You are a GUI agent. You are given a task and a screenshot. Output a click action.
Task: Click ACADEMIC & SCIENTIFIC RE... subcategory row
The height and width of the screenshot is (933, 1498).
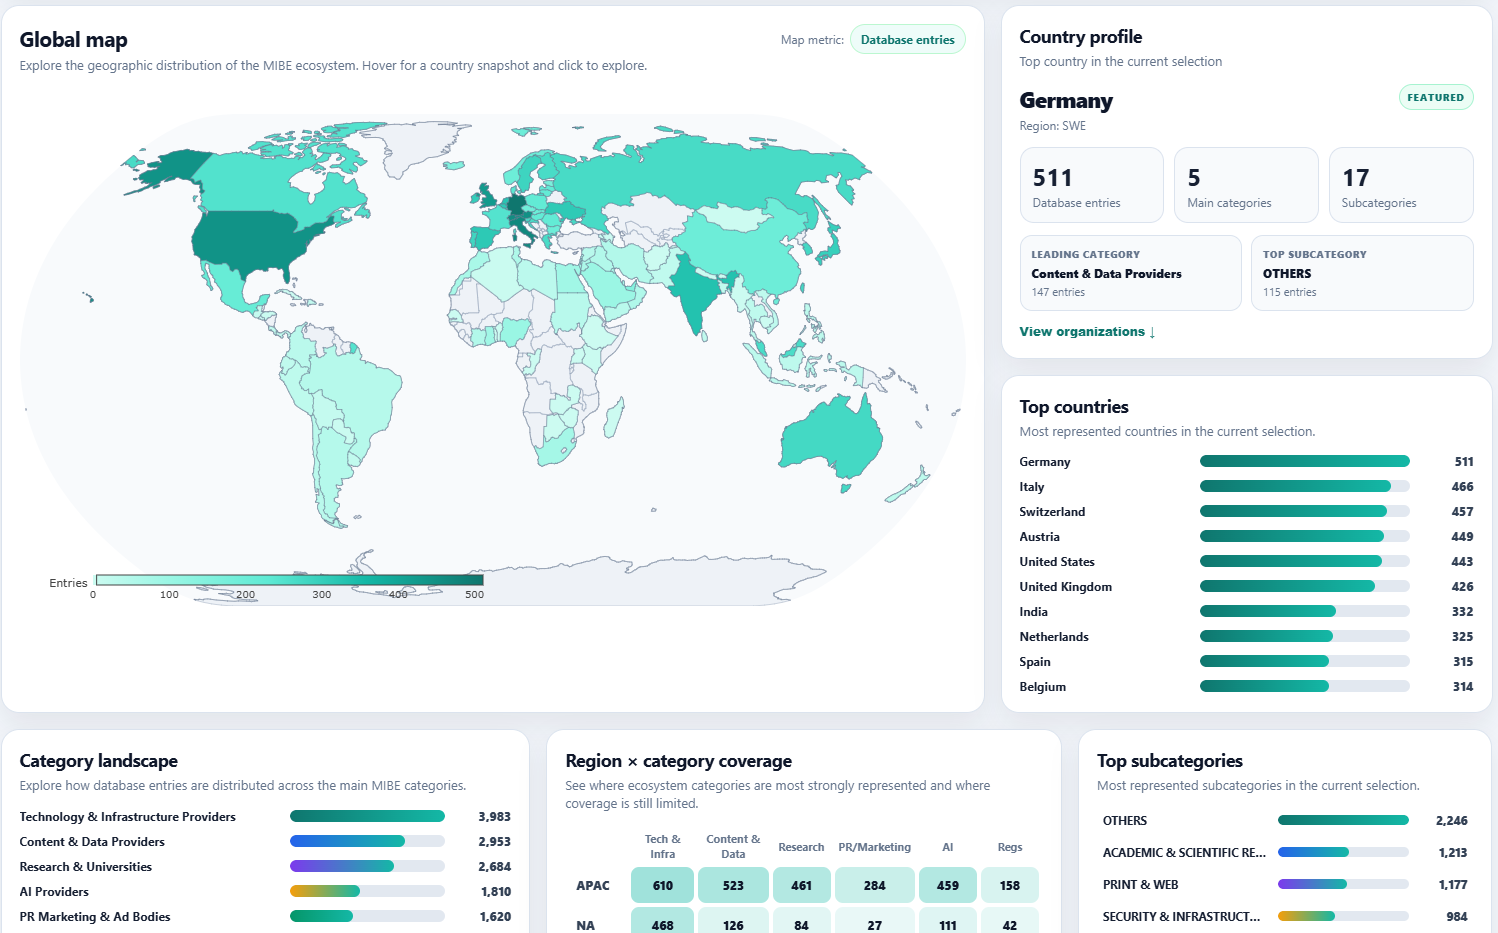click(x=1285, y=852)
